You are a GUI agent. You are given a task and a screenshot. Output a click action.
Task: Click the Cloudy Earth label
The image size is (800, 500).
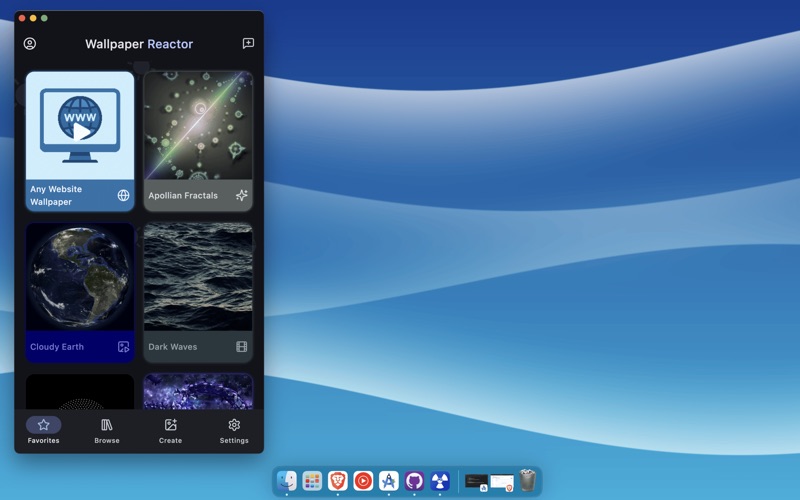pyautogui.click(x=57, y=347)
